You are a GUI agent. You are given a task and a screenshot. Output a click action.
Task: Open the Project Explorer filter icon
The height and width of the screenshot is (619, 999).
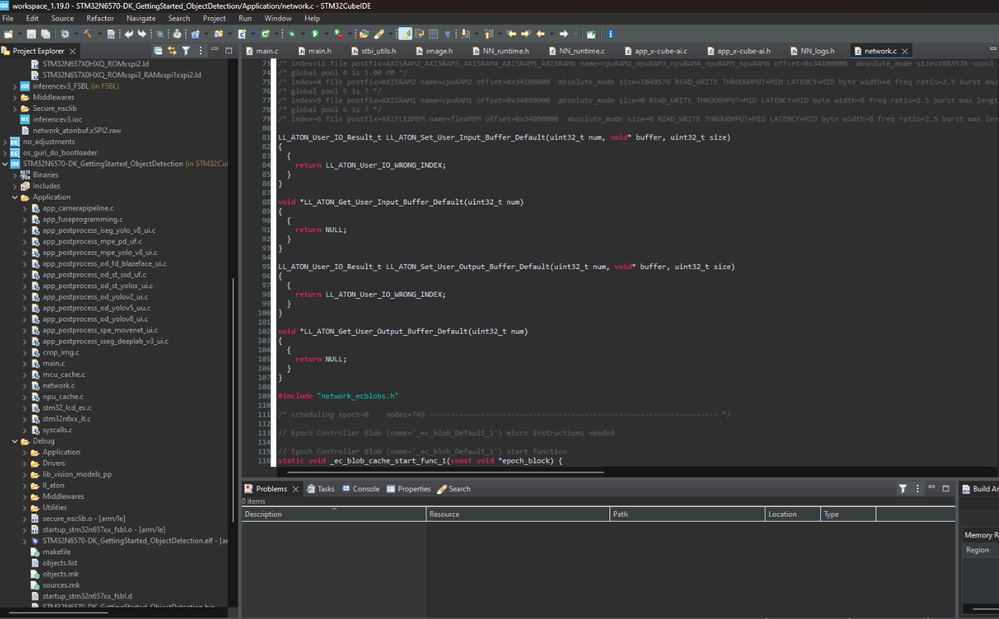click(186, 51)
